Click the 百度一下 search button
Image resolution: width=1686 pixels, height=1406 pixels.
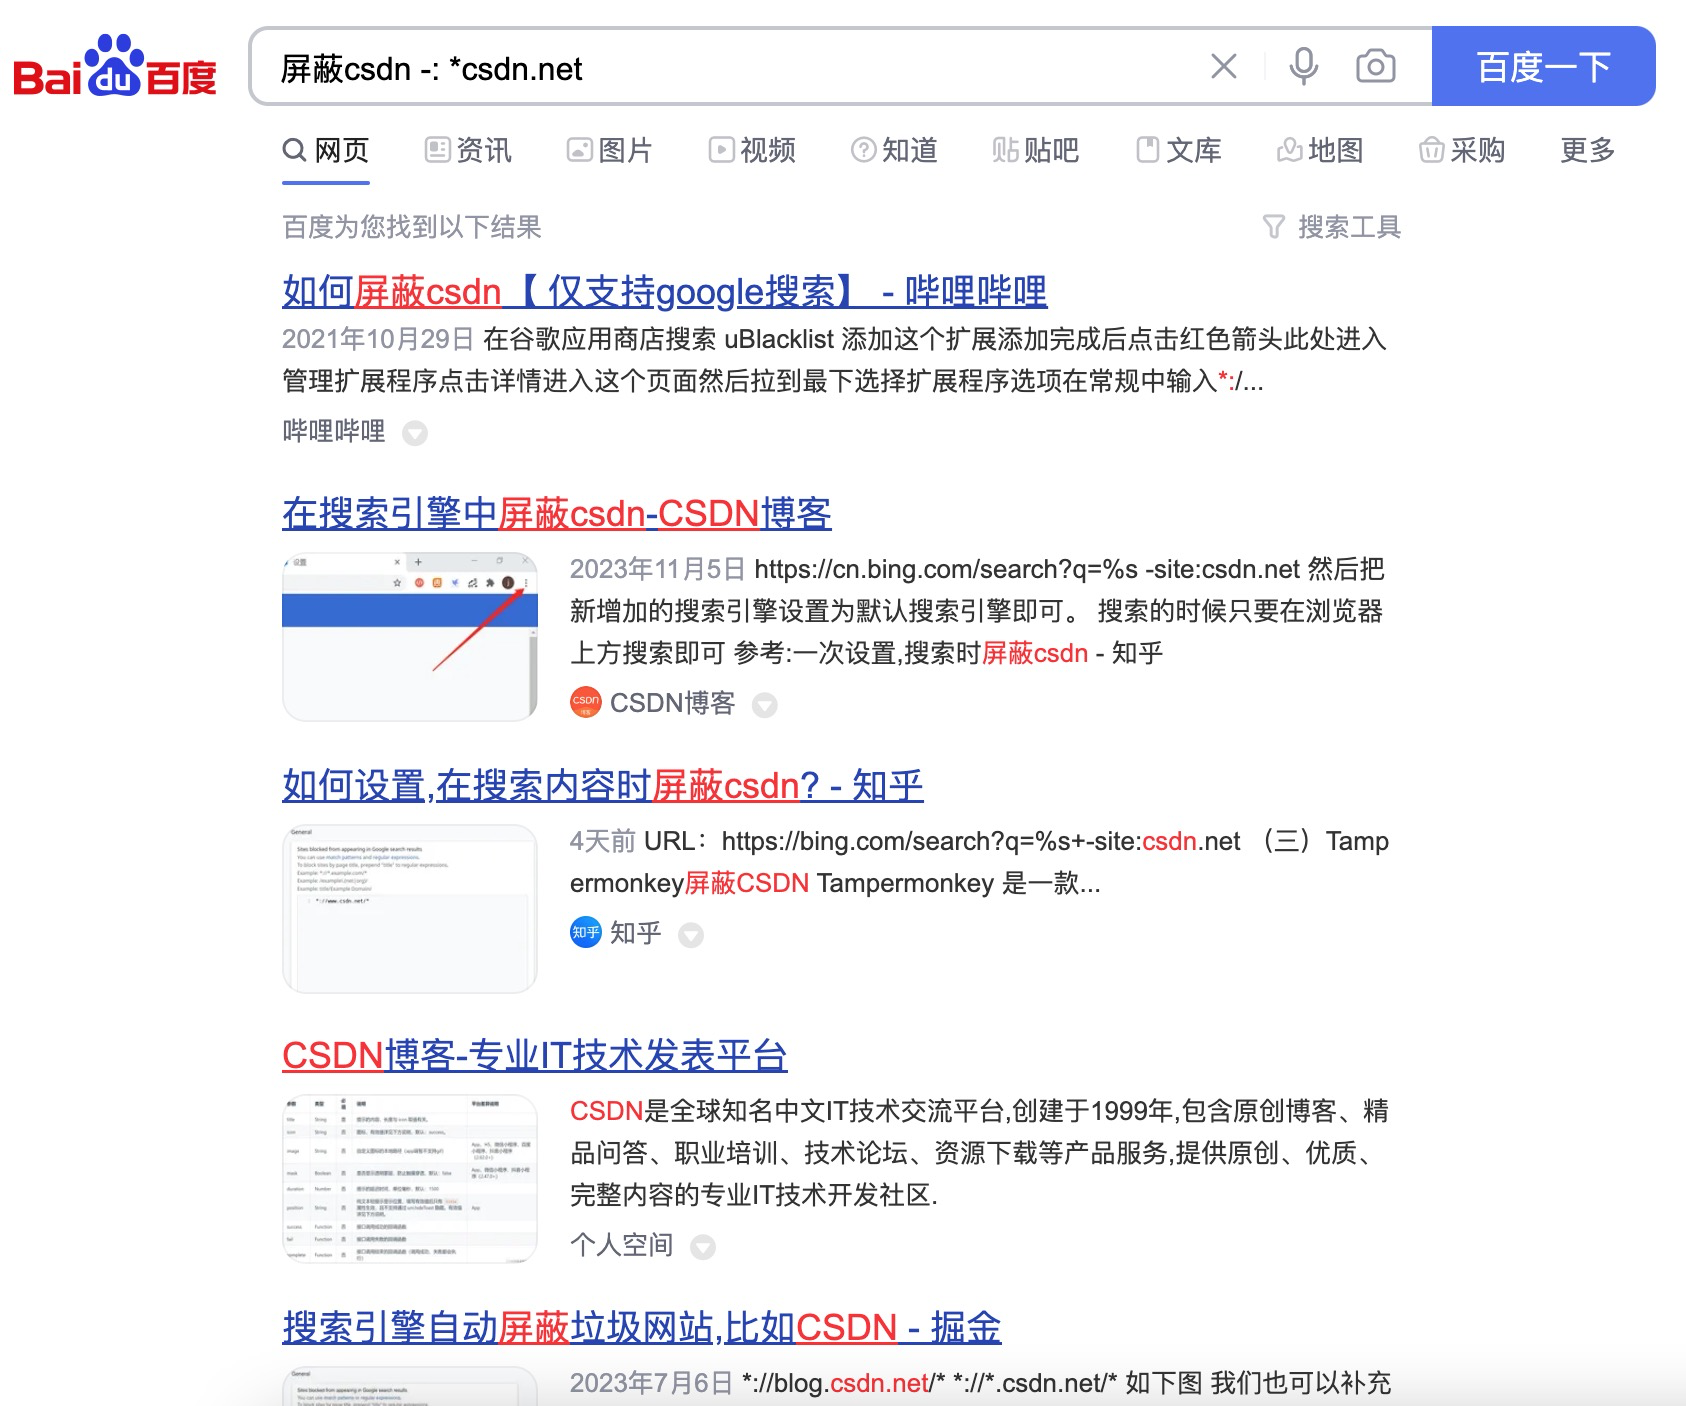[x=1544, y=66]
